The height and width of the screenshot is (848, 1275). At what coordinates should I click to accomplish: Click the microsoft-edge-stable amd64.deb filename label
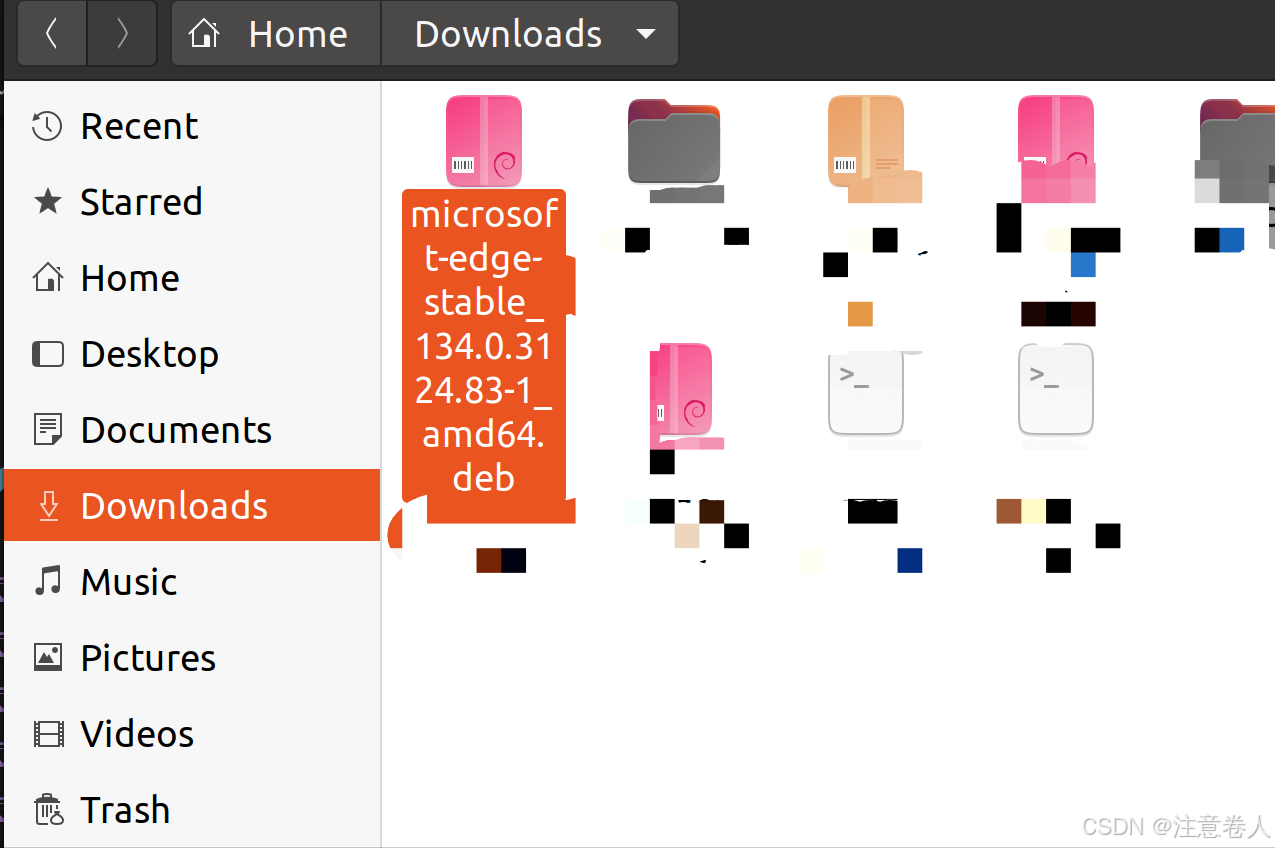pos(484,345)
